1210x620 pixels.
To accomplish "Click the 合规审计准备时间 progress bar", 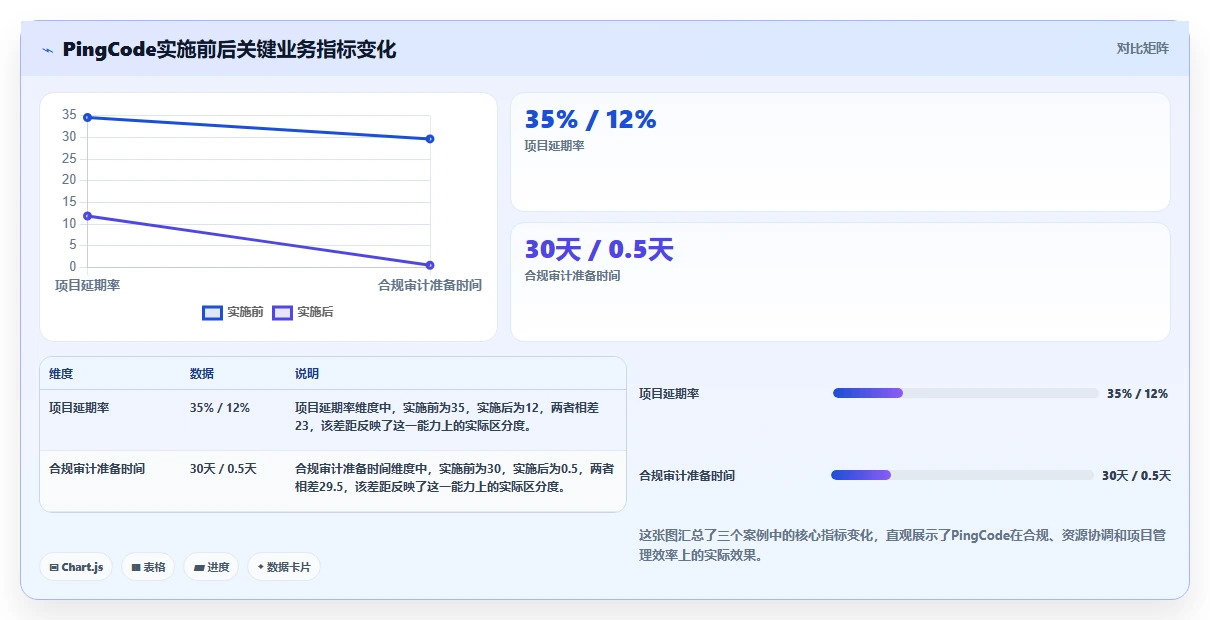I will 962,475.
